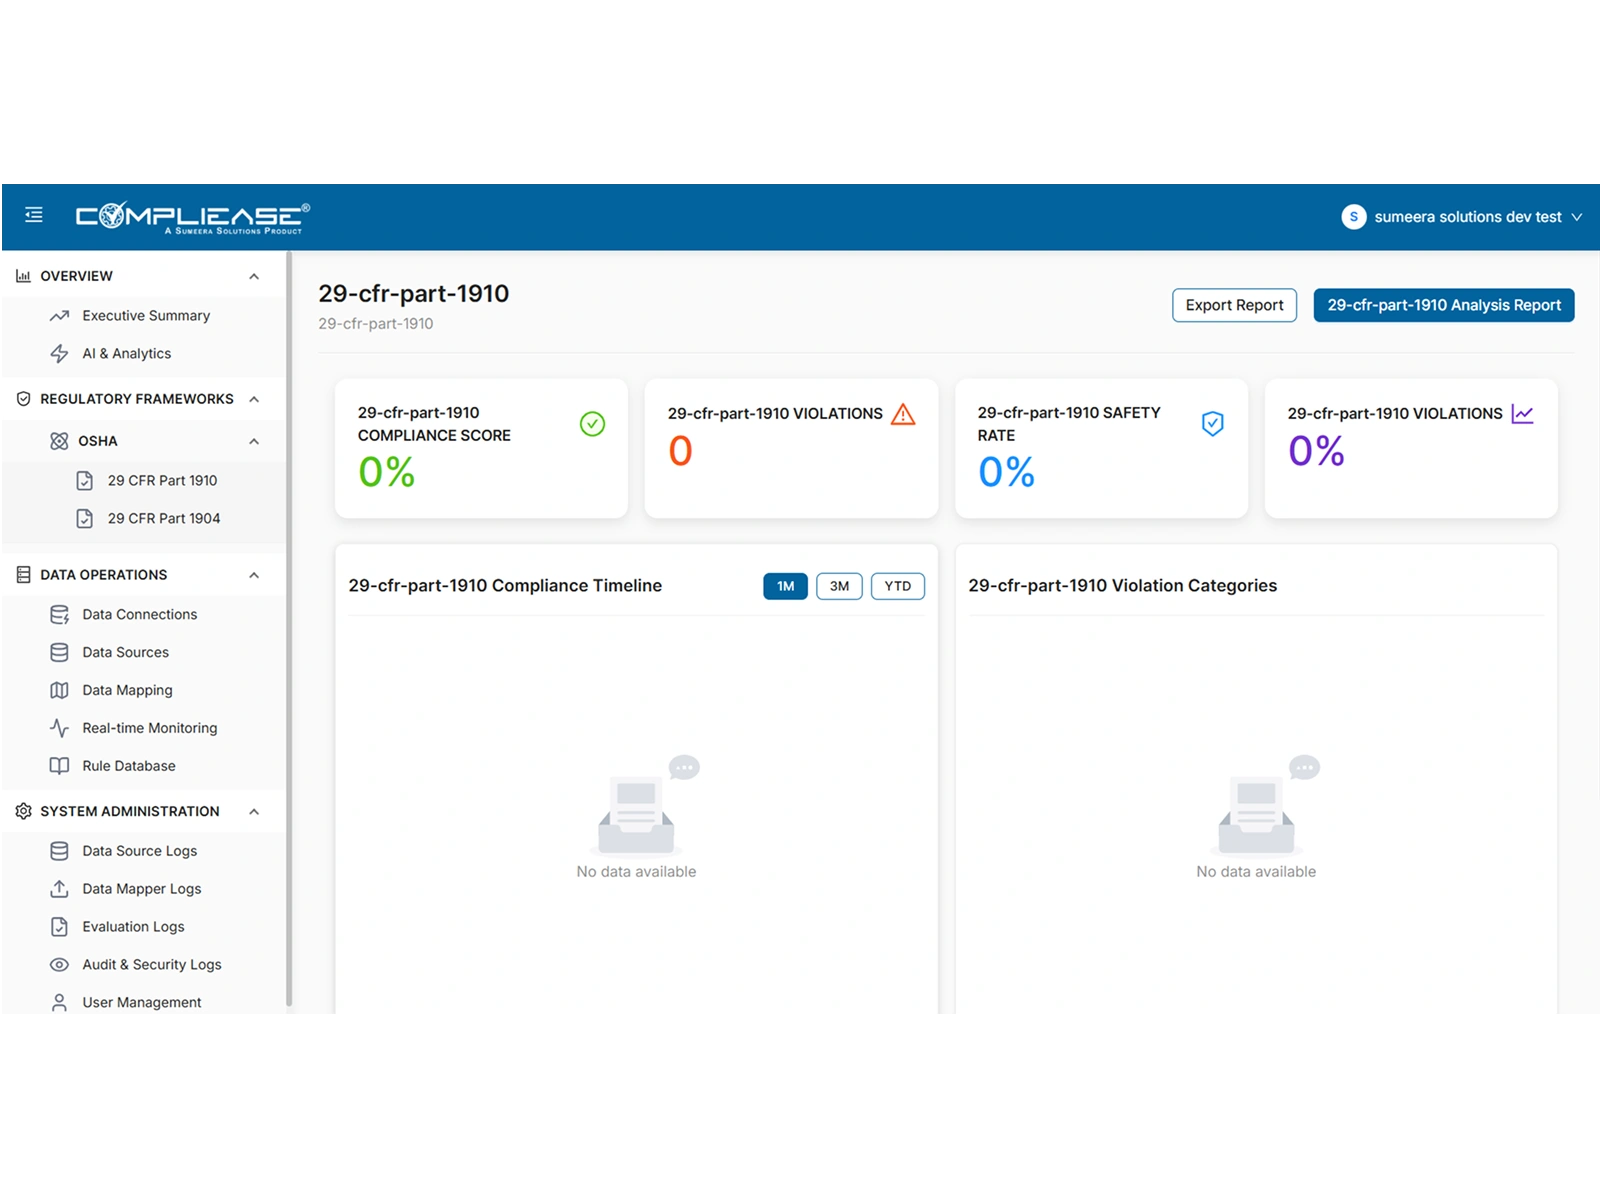Open Data Connections from the sidebar
The height and width of the screenshot is (1200, 1600).
(140, 614)
